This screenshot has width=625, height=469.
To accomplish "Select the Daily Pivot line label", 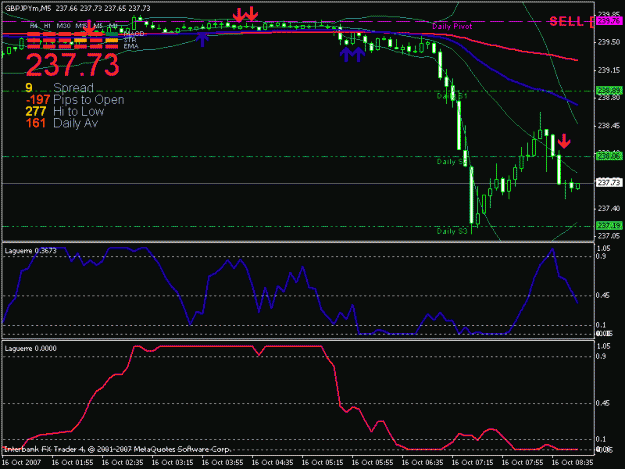I will 452,26.
